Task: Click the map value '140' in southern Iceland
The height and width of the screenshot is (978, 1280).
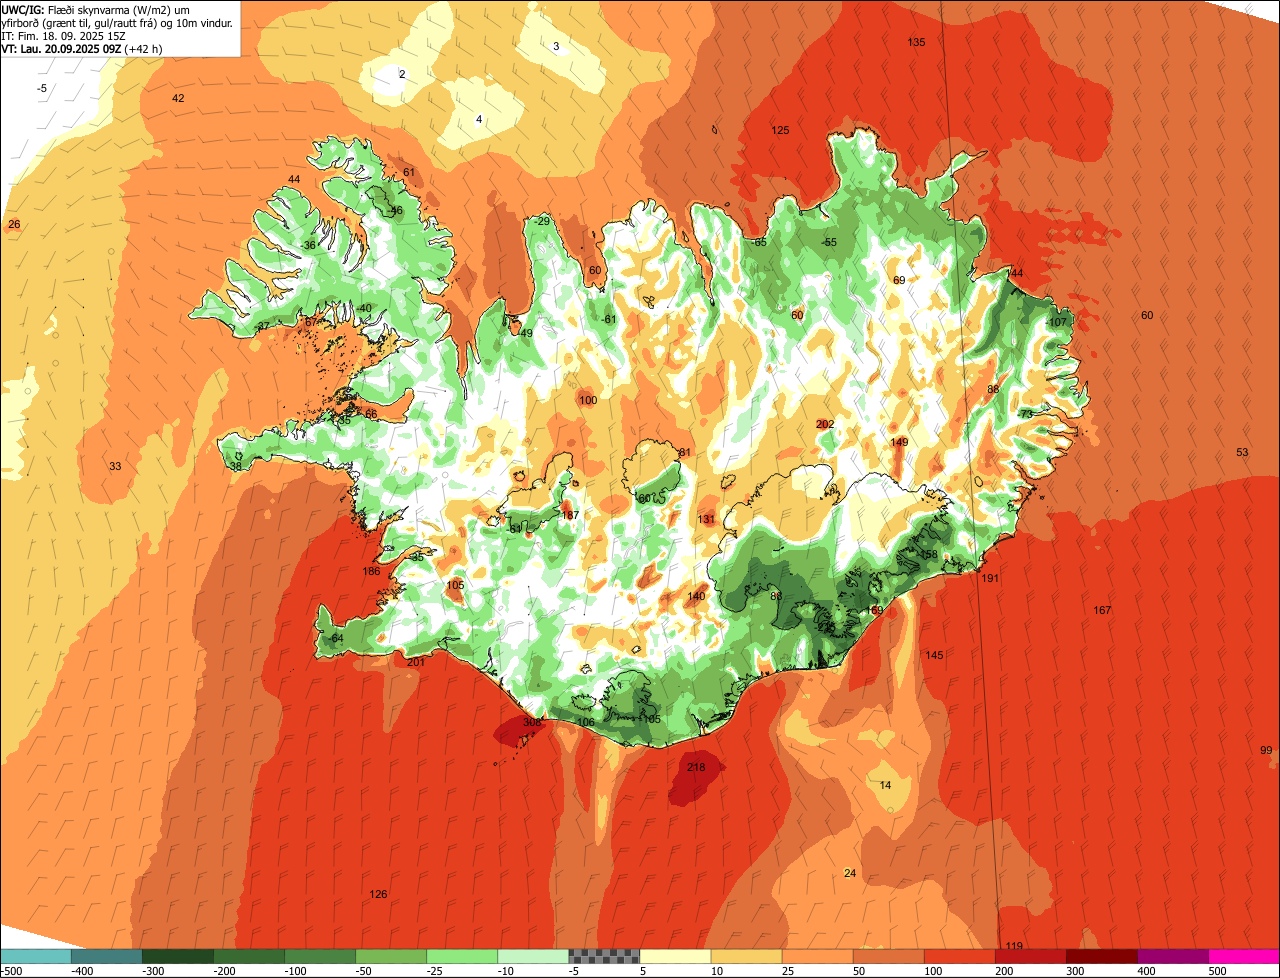Action: 696,596
